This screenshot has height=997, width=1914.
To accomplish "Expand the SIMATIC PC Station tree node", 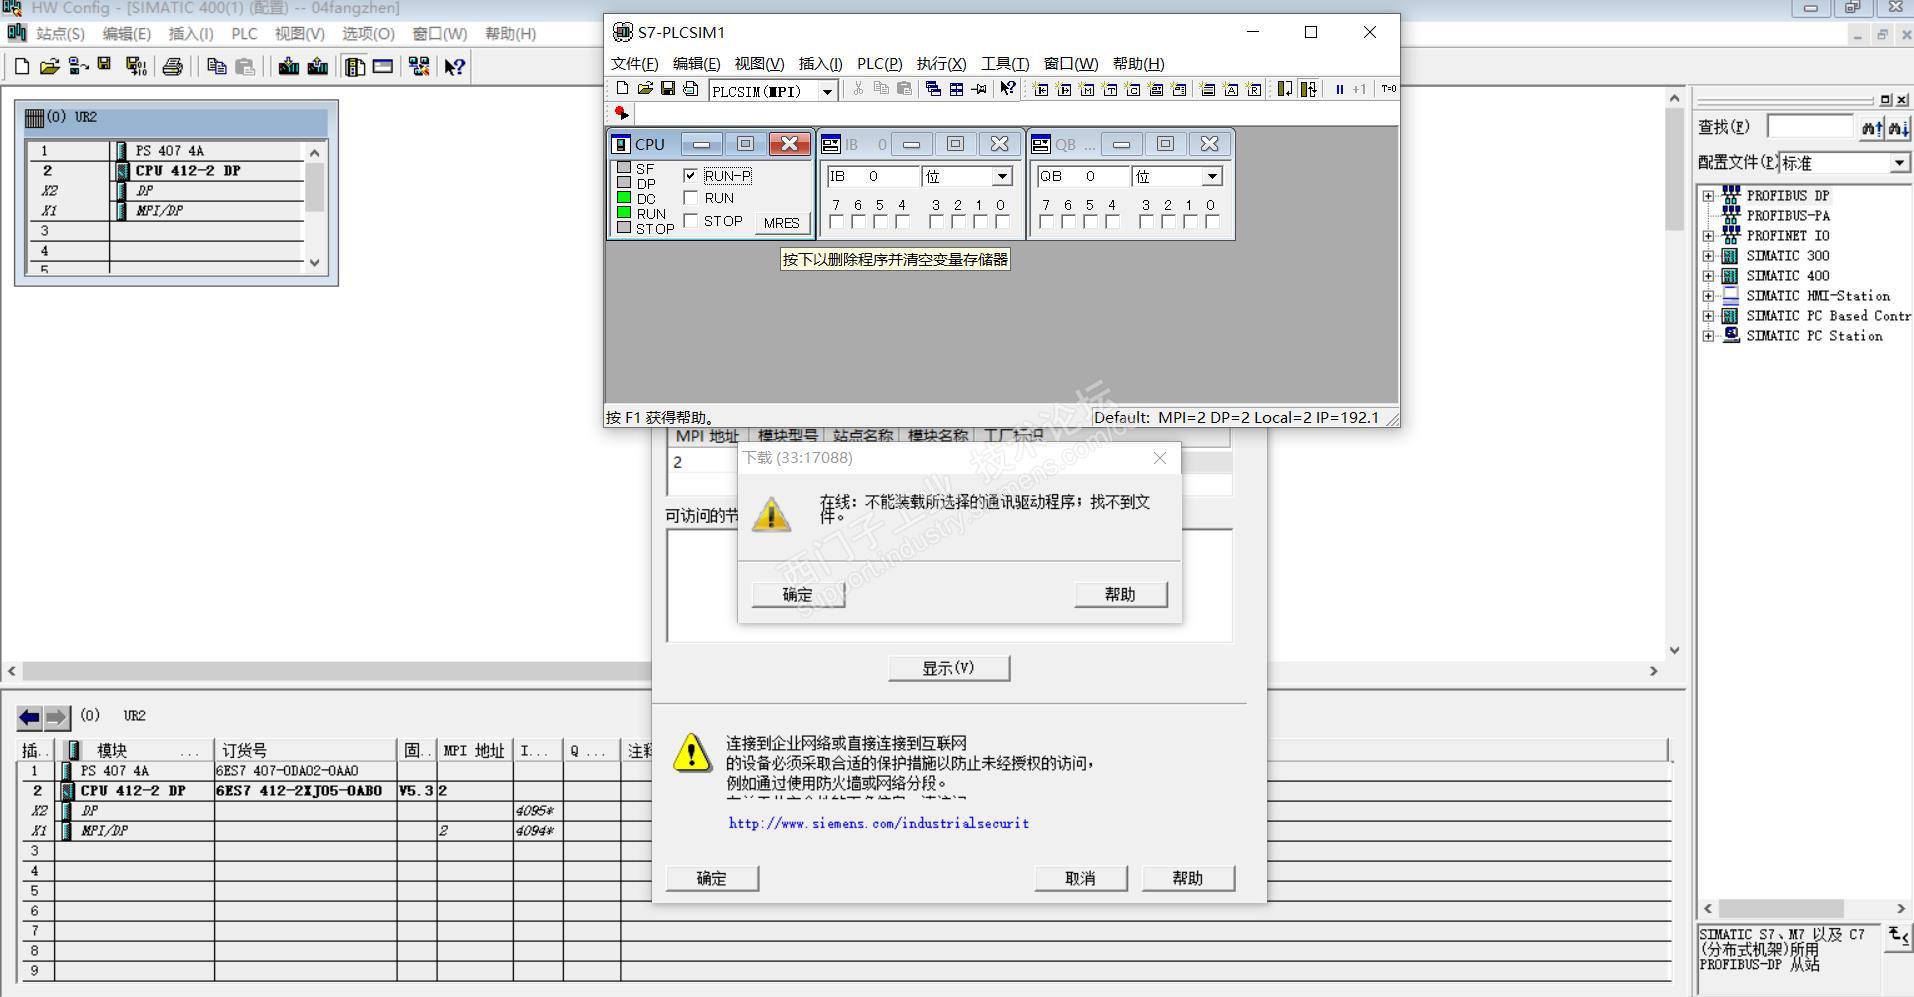I will pos(1708,336).
